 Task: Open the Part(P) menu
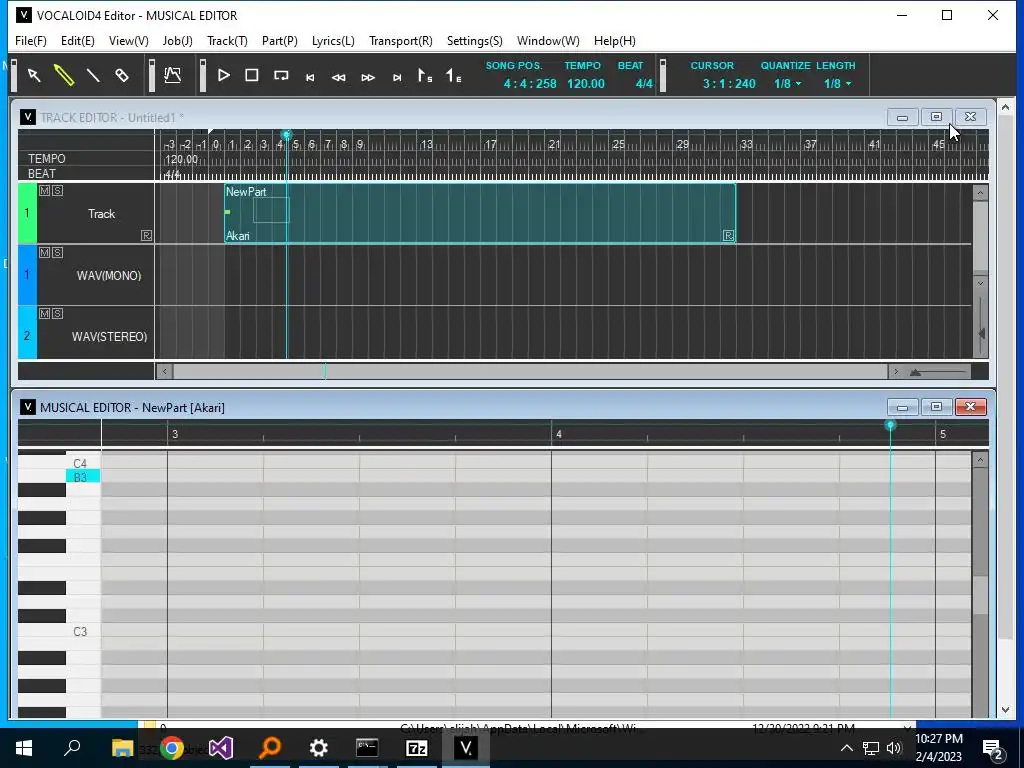coord(280,40)
